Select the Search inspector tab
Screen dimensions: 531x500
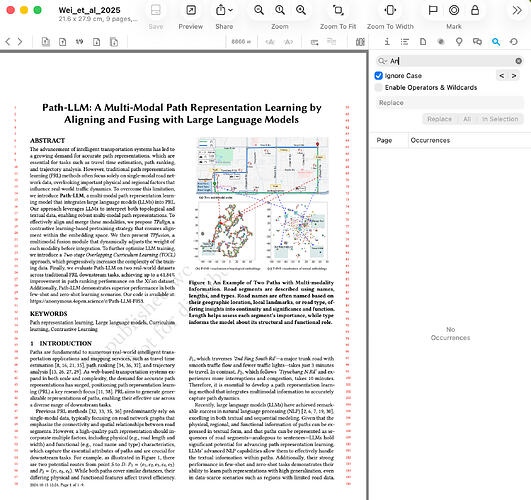pyautogui.click(x=496, y=42)
